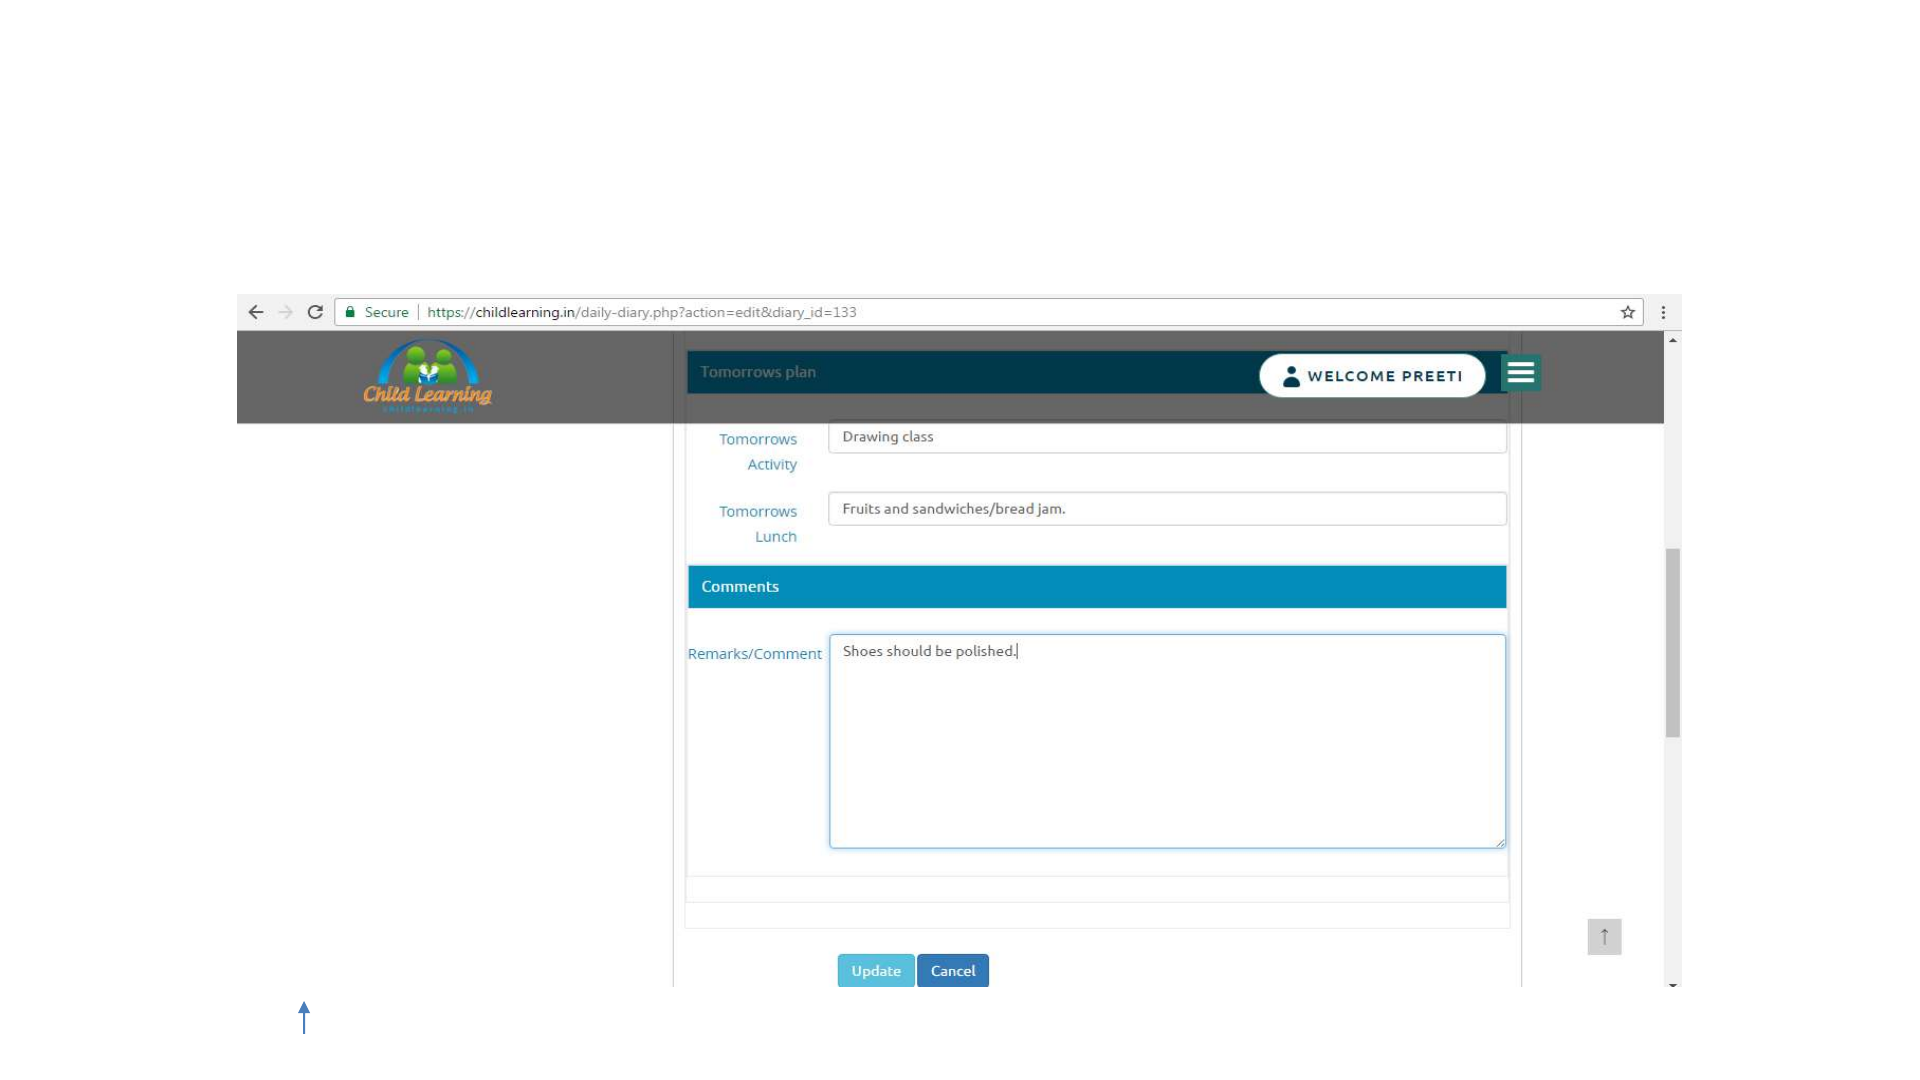Click the Child Learning logo
This screenshot has height=1080, width=1920.
coord(427,377)
